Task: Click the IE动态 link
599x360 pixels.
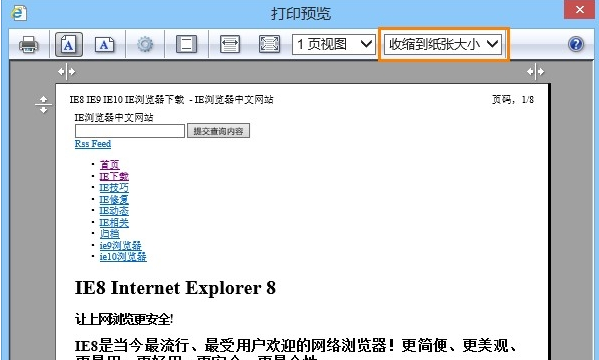Action: click(x=114, y=211)
